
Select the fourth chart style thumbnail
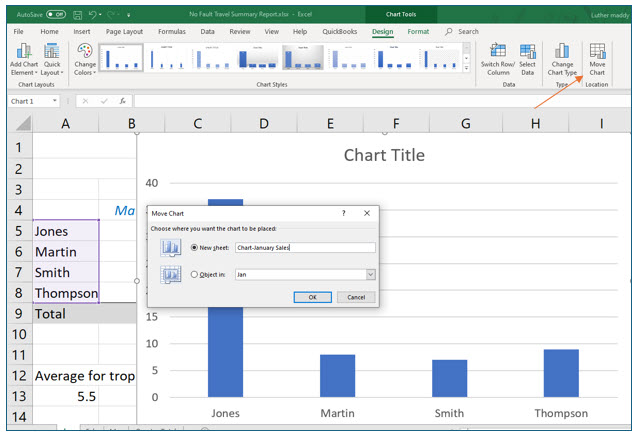(x=258, y=58)
